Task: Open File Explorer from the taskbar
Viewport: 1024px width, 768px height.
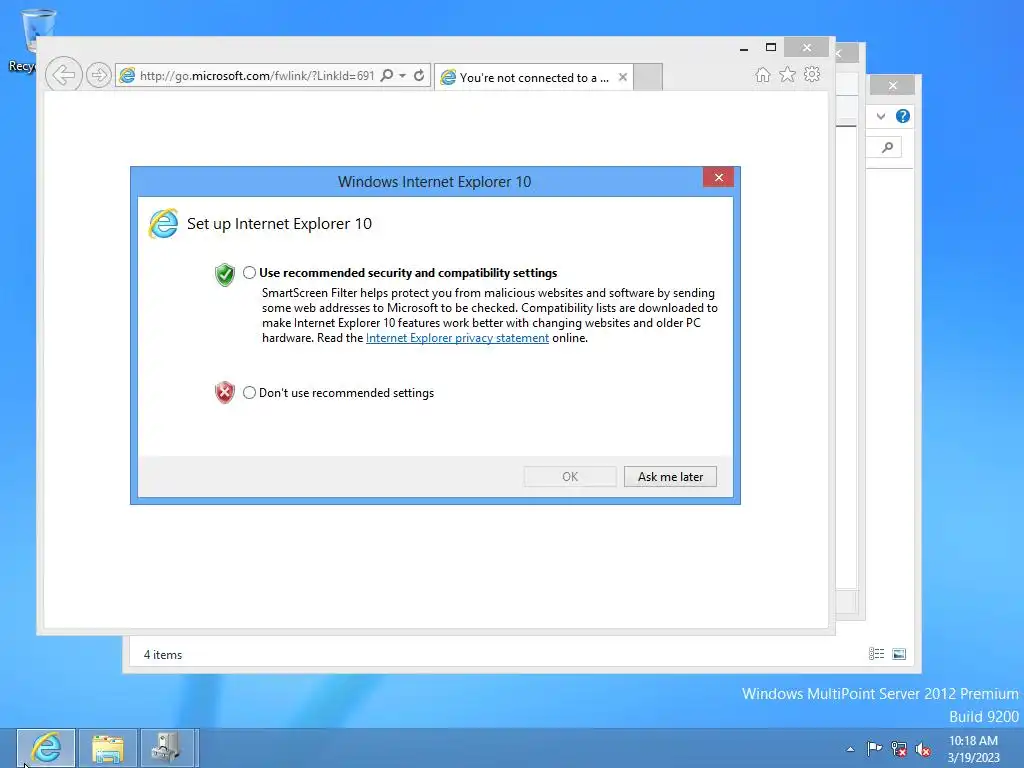Action: pos(108,748)
